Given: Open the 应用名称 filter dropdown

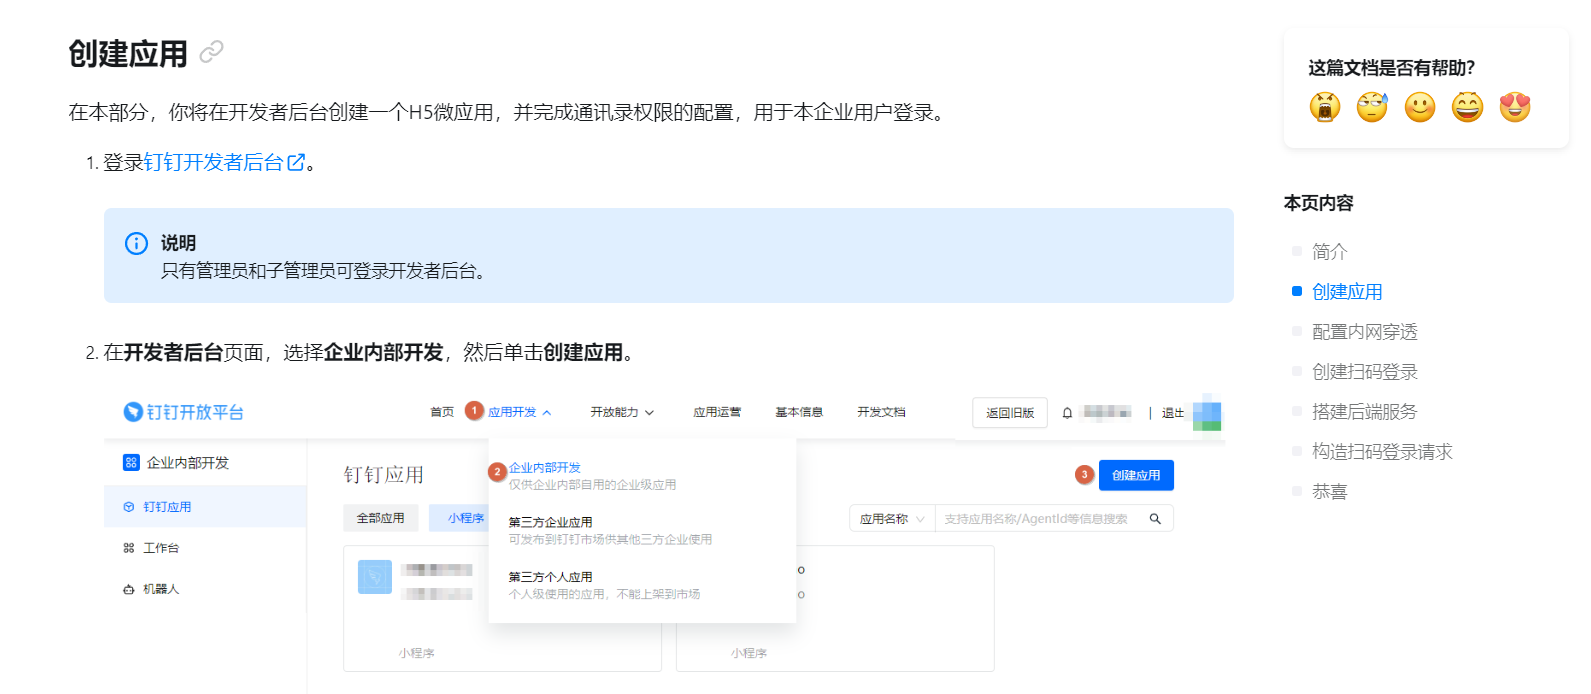Looking at the screenshot, I should tap(892, 518).
